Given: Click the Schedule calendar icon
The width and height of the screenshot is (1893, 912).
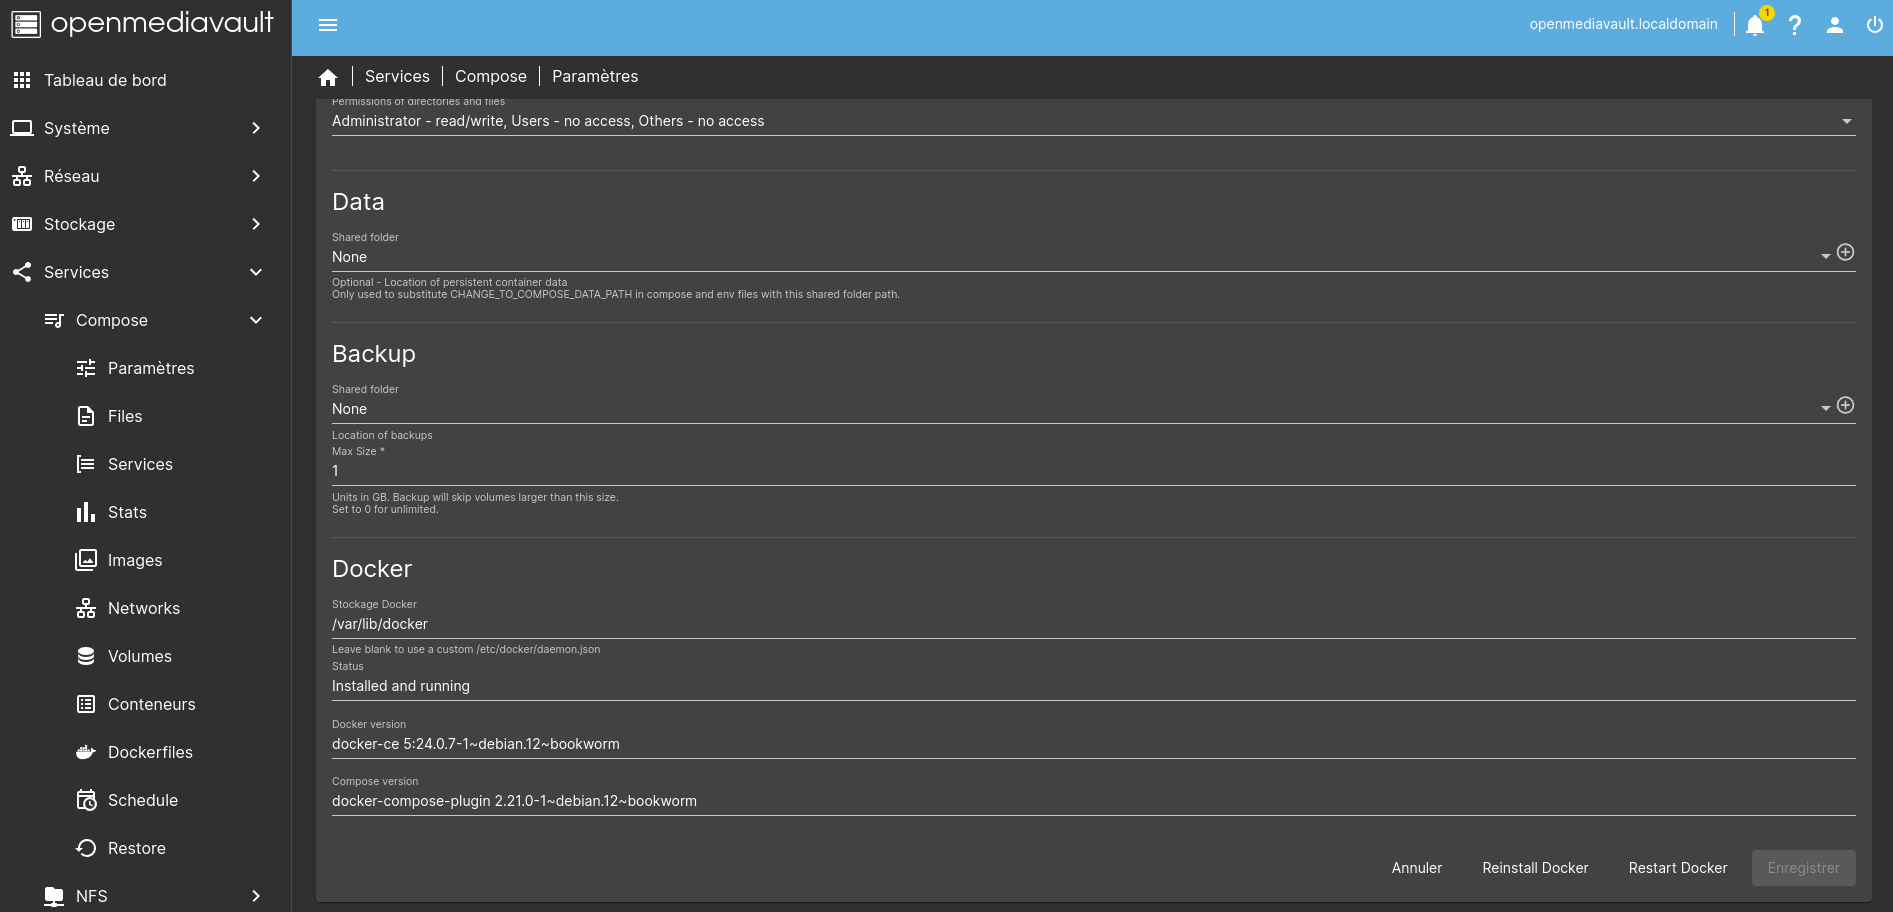Looking at the screenshot, I should pos(86,800).
